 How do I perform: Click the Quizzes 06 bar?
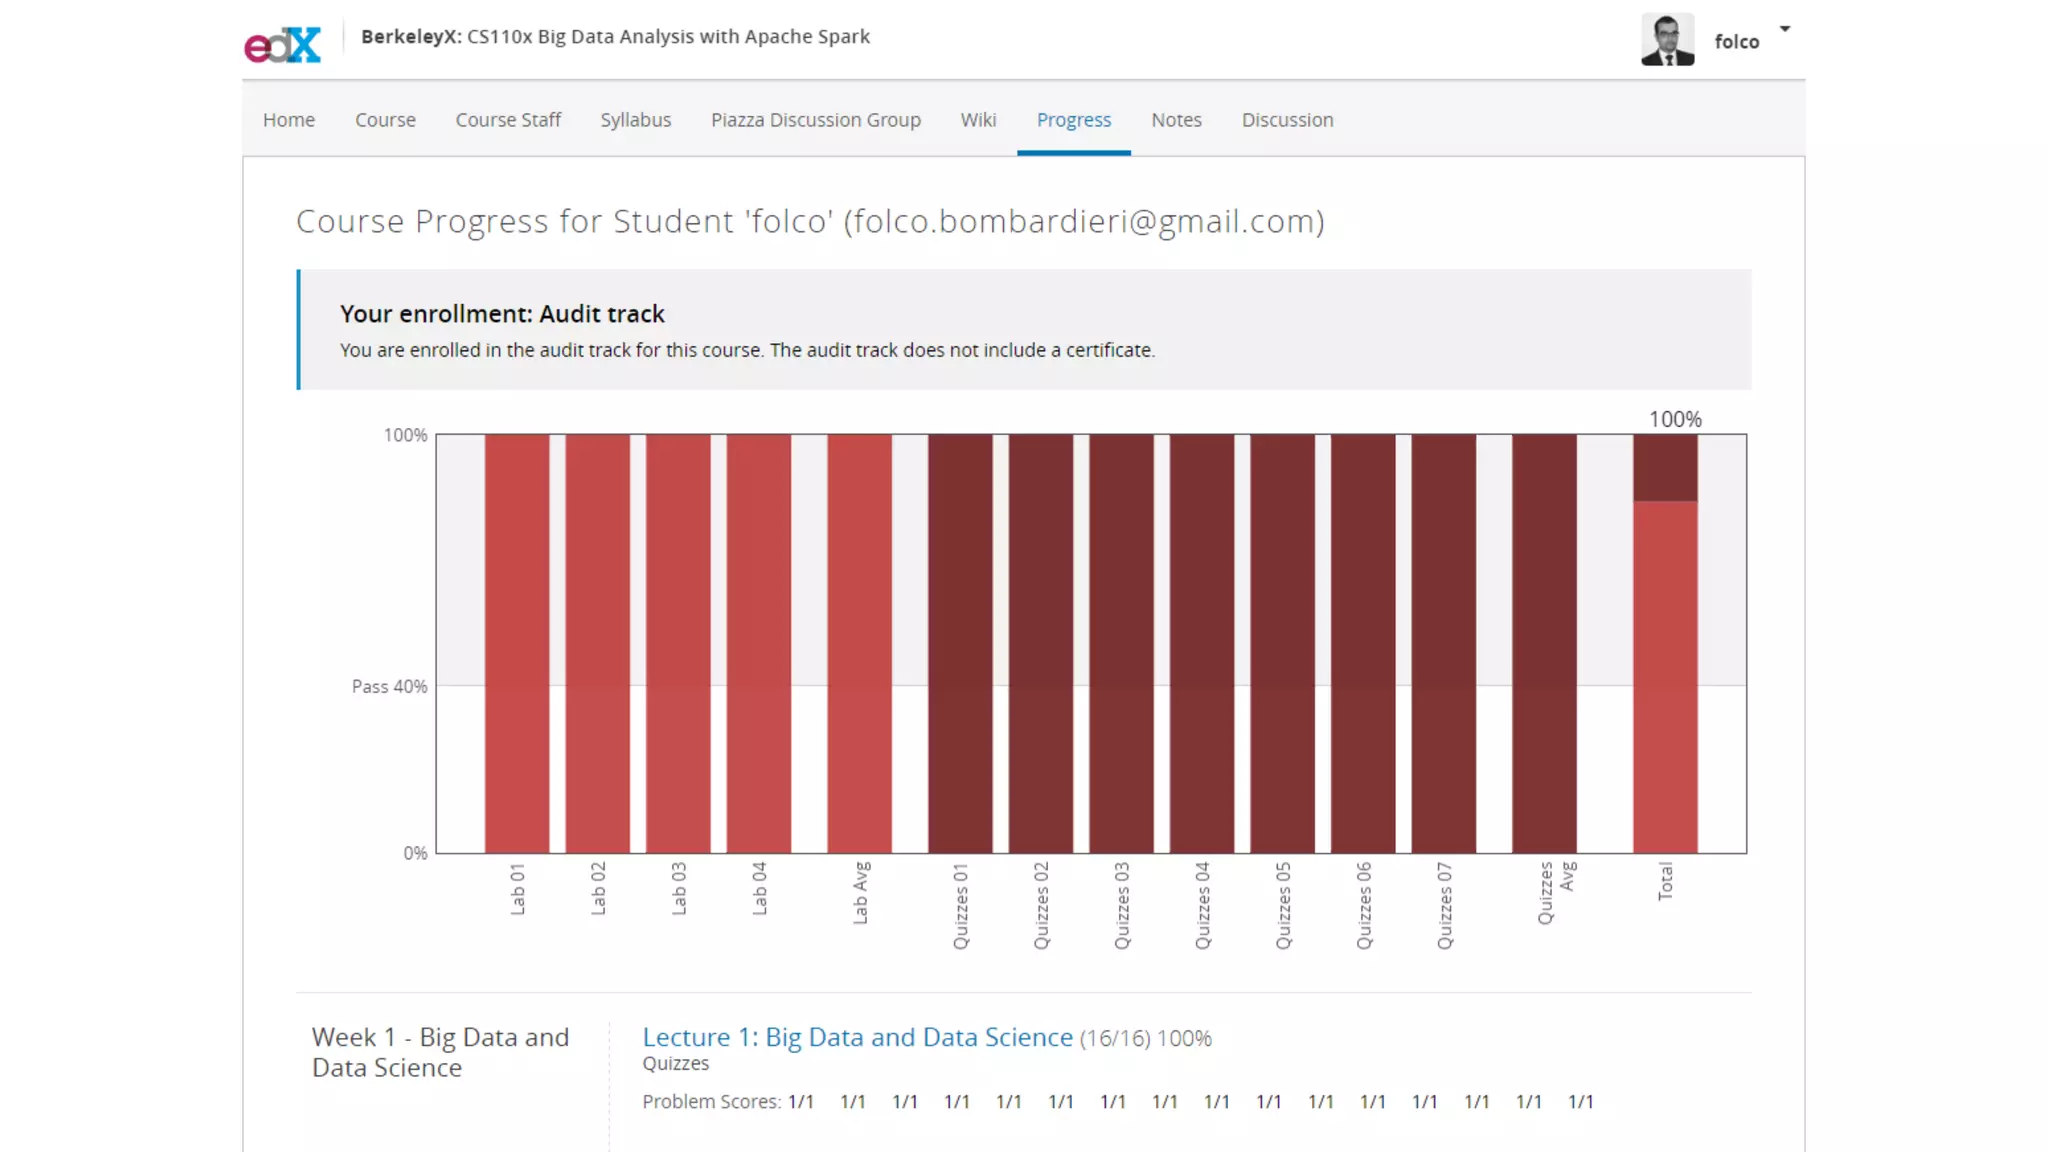click(x=1363, y=643)
